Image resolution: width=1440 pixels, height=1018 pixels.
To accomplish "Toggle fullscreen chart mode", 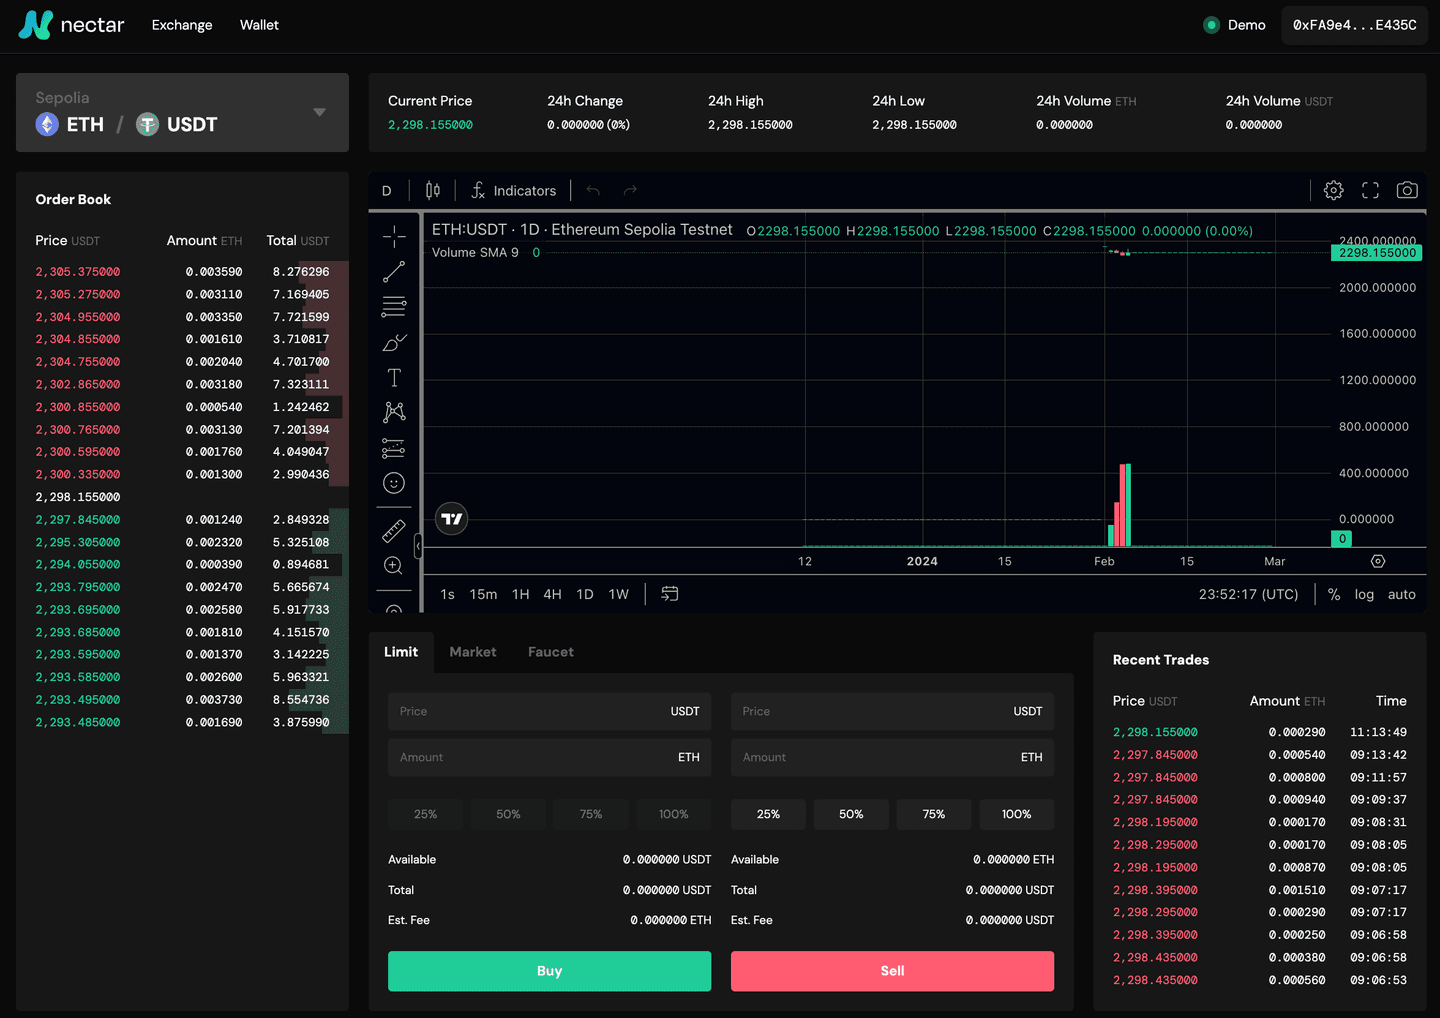I will point(1371,190).
